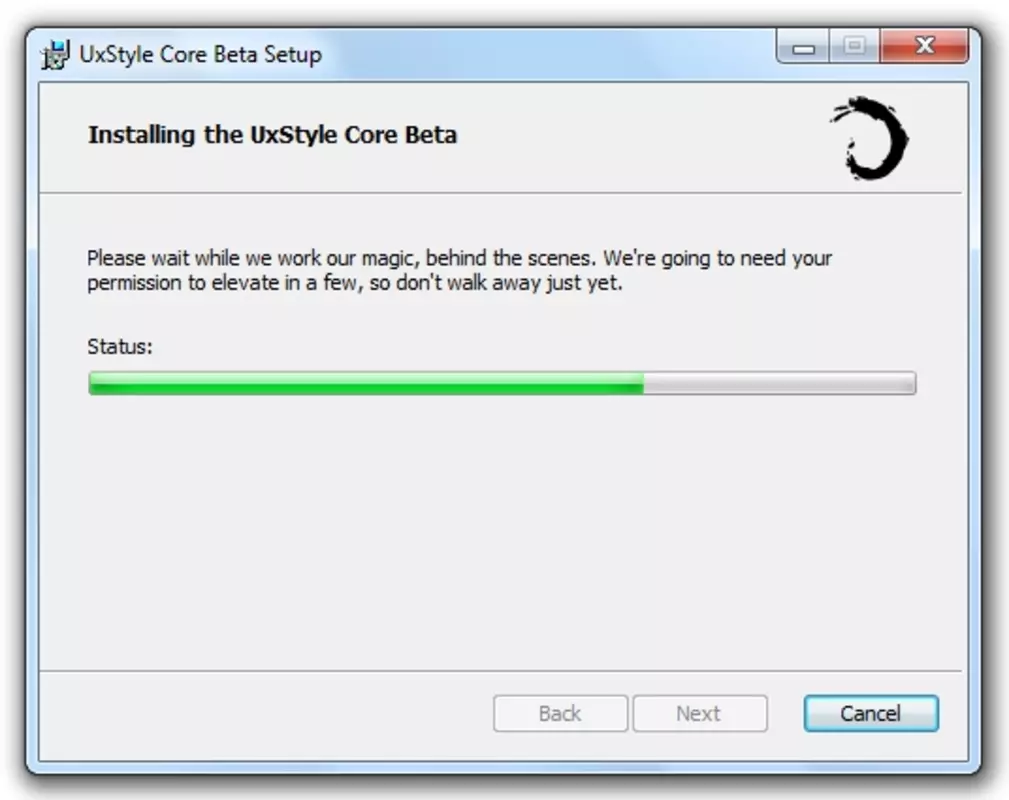Click the "Please wait while we work our magic" line
This screenshot has width=1009, height=800.
click(x=459, y=258)
